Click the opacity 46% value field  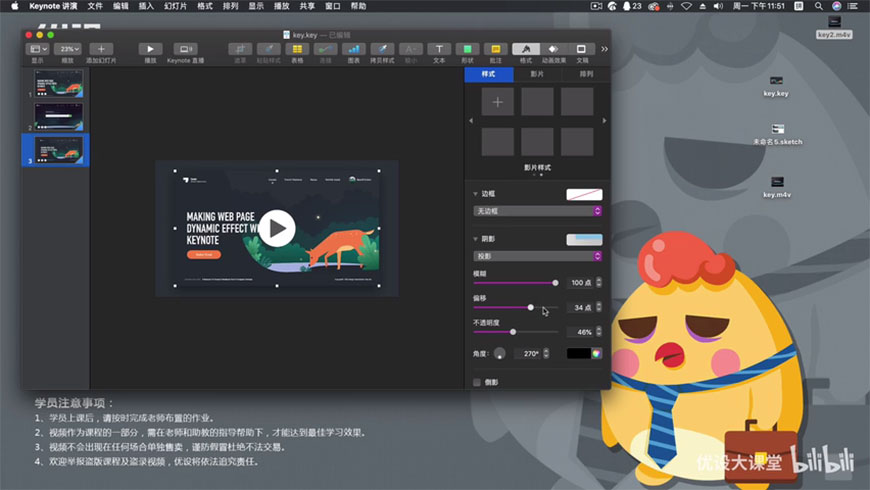pos(580,332)
